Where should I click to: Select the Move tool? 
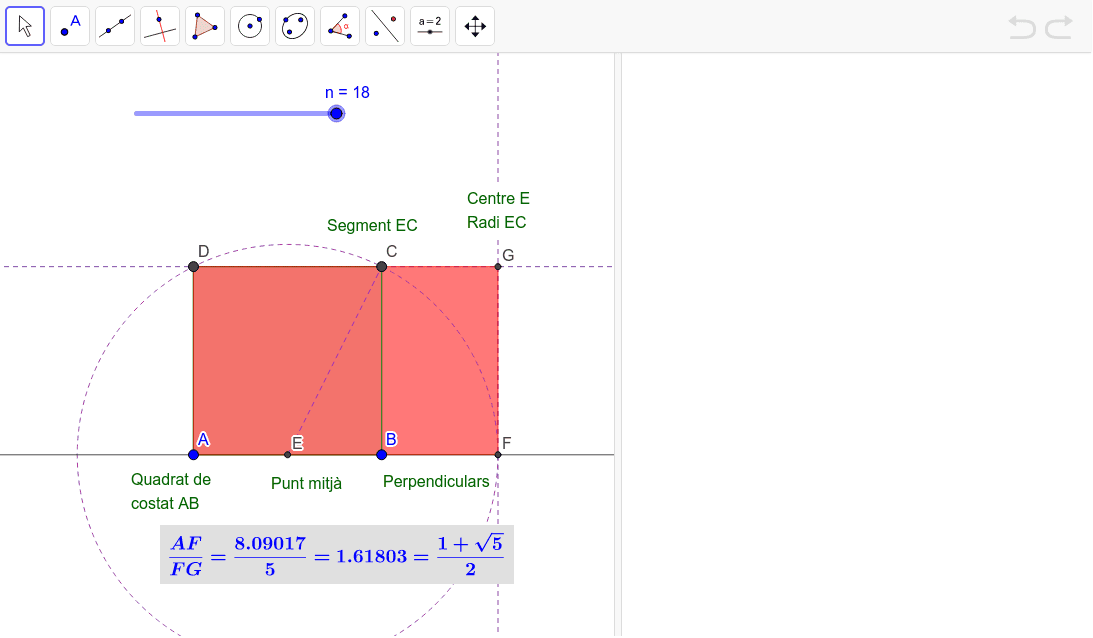coord(25,26)
